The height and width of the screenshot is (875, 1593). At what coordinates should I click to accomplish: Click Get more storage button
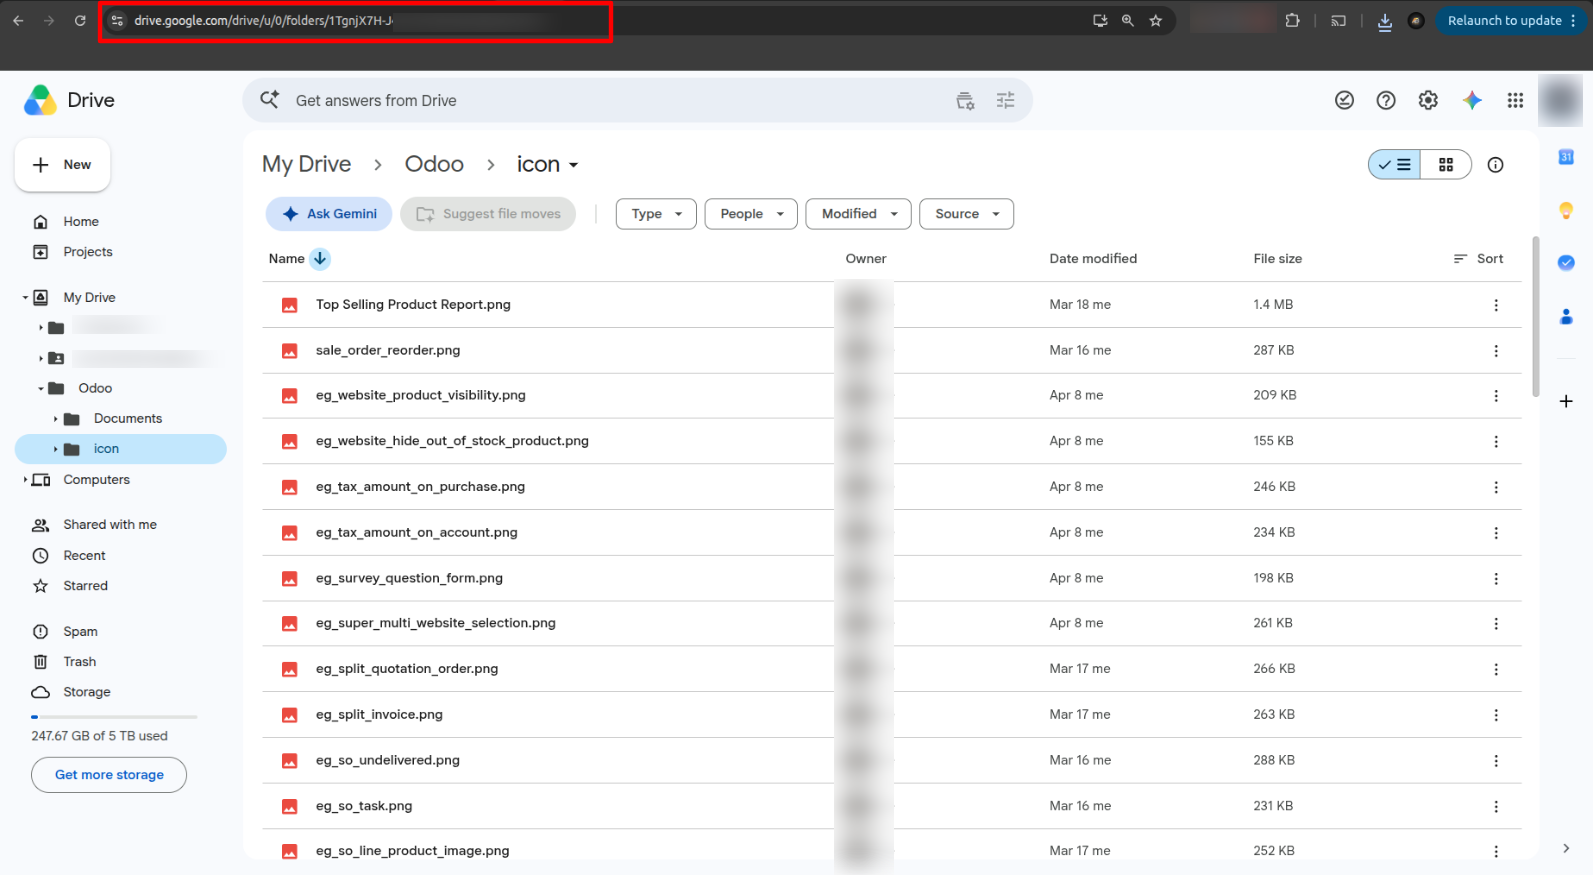pyautogui.click(x=109, y=775)
